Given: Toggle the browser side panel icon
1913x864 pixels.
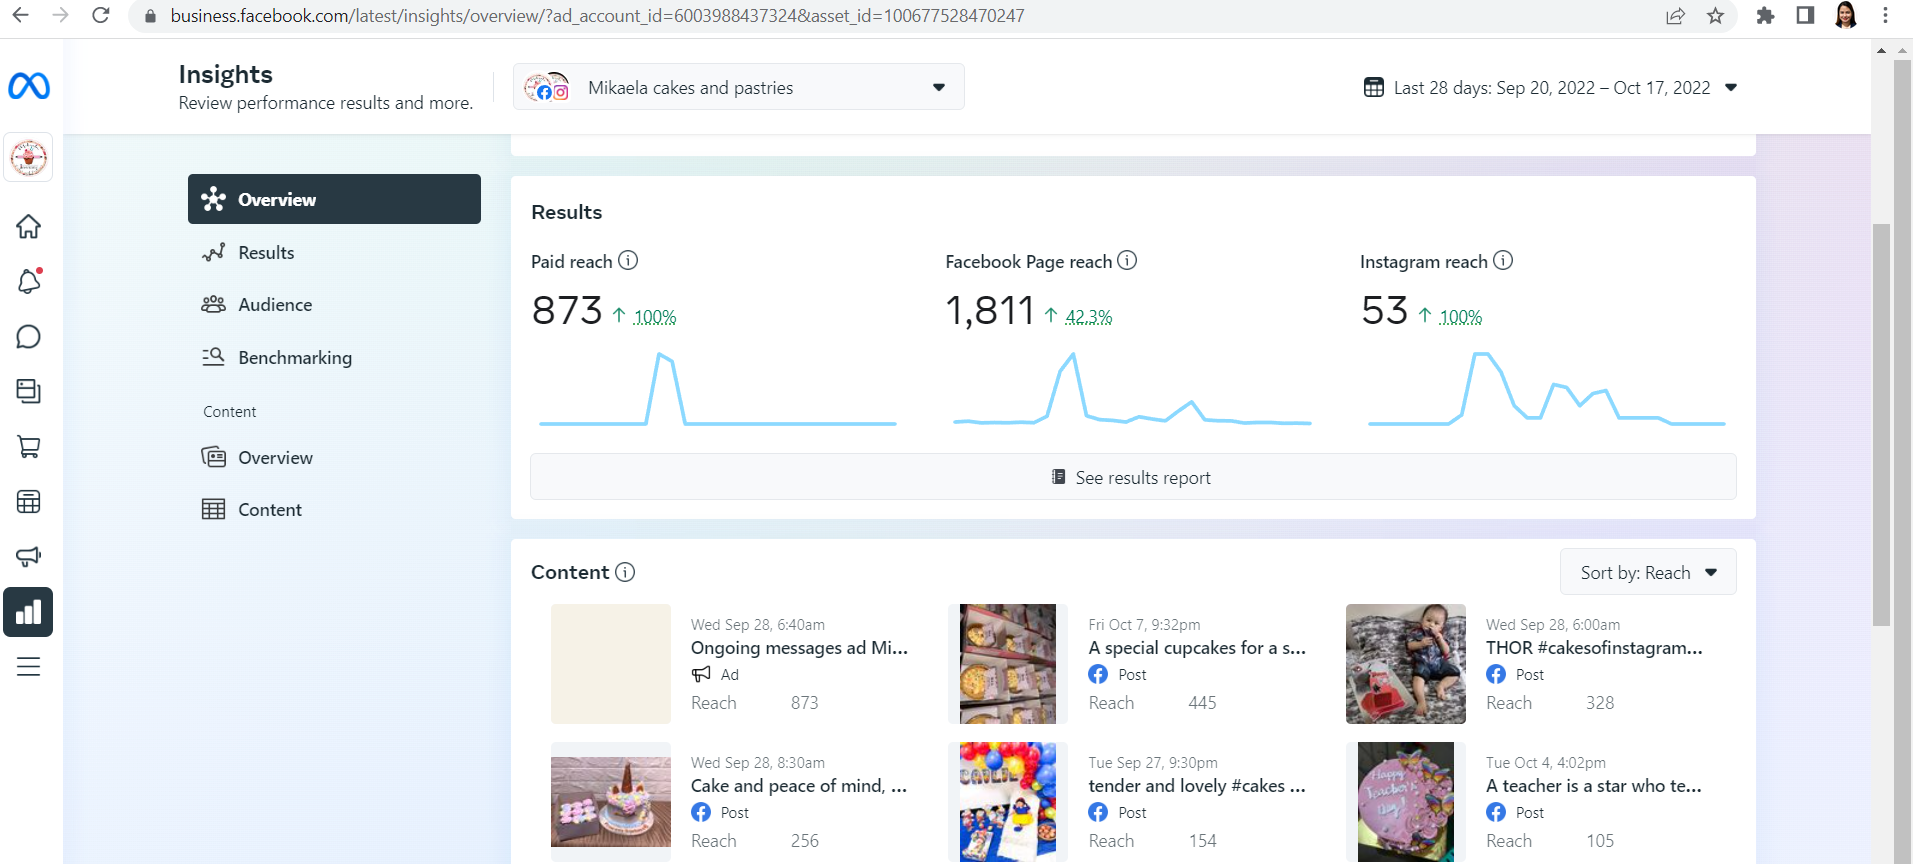Looking at the screenshot, I should [x=1805, y=15].
